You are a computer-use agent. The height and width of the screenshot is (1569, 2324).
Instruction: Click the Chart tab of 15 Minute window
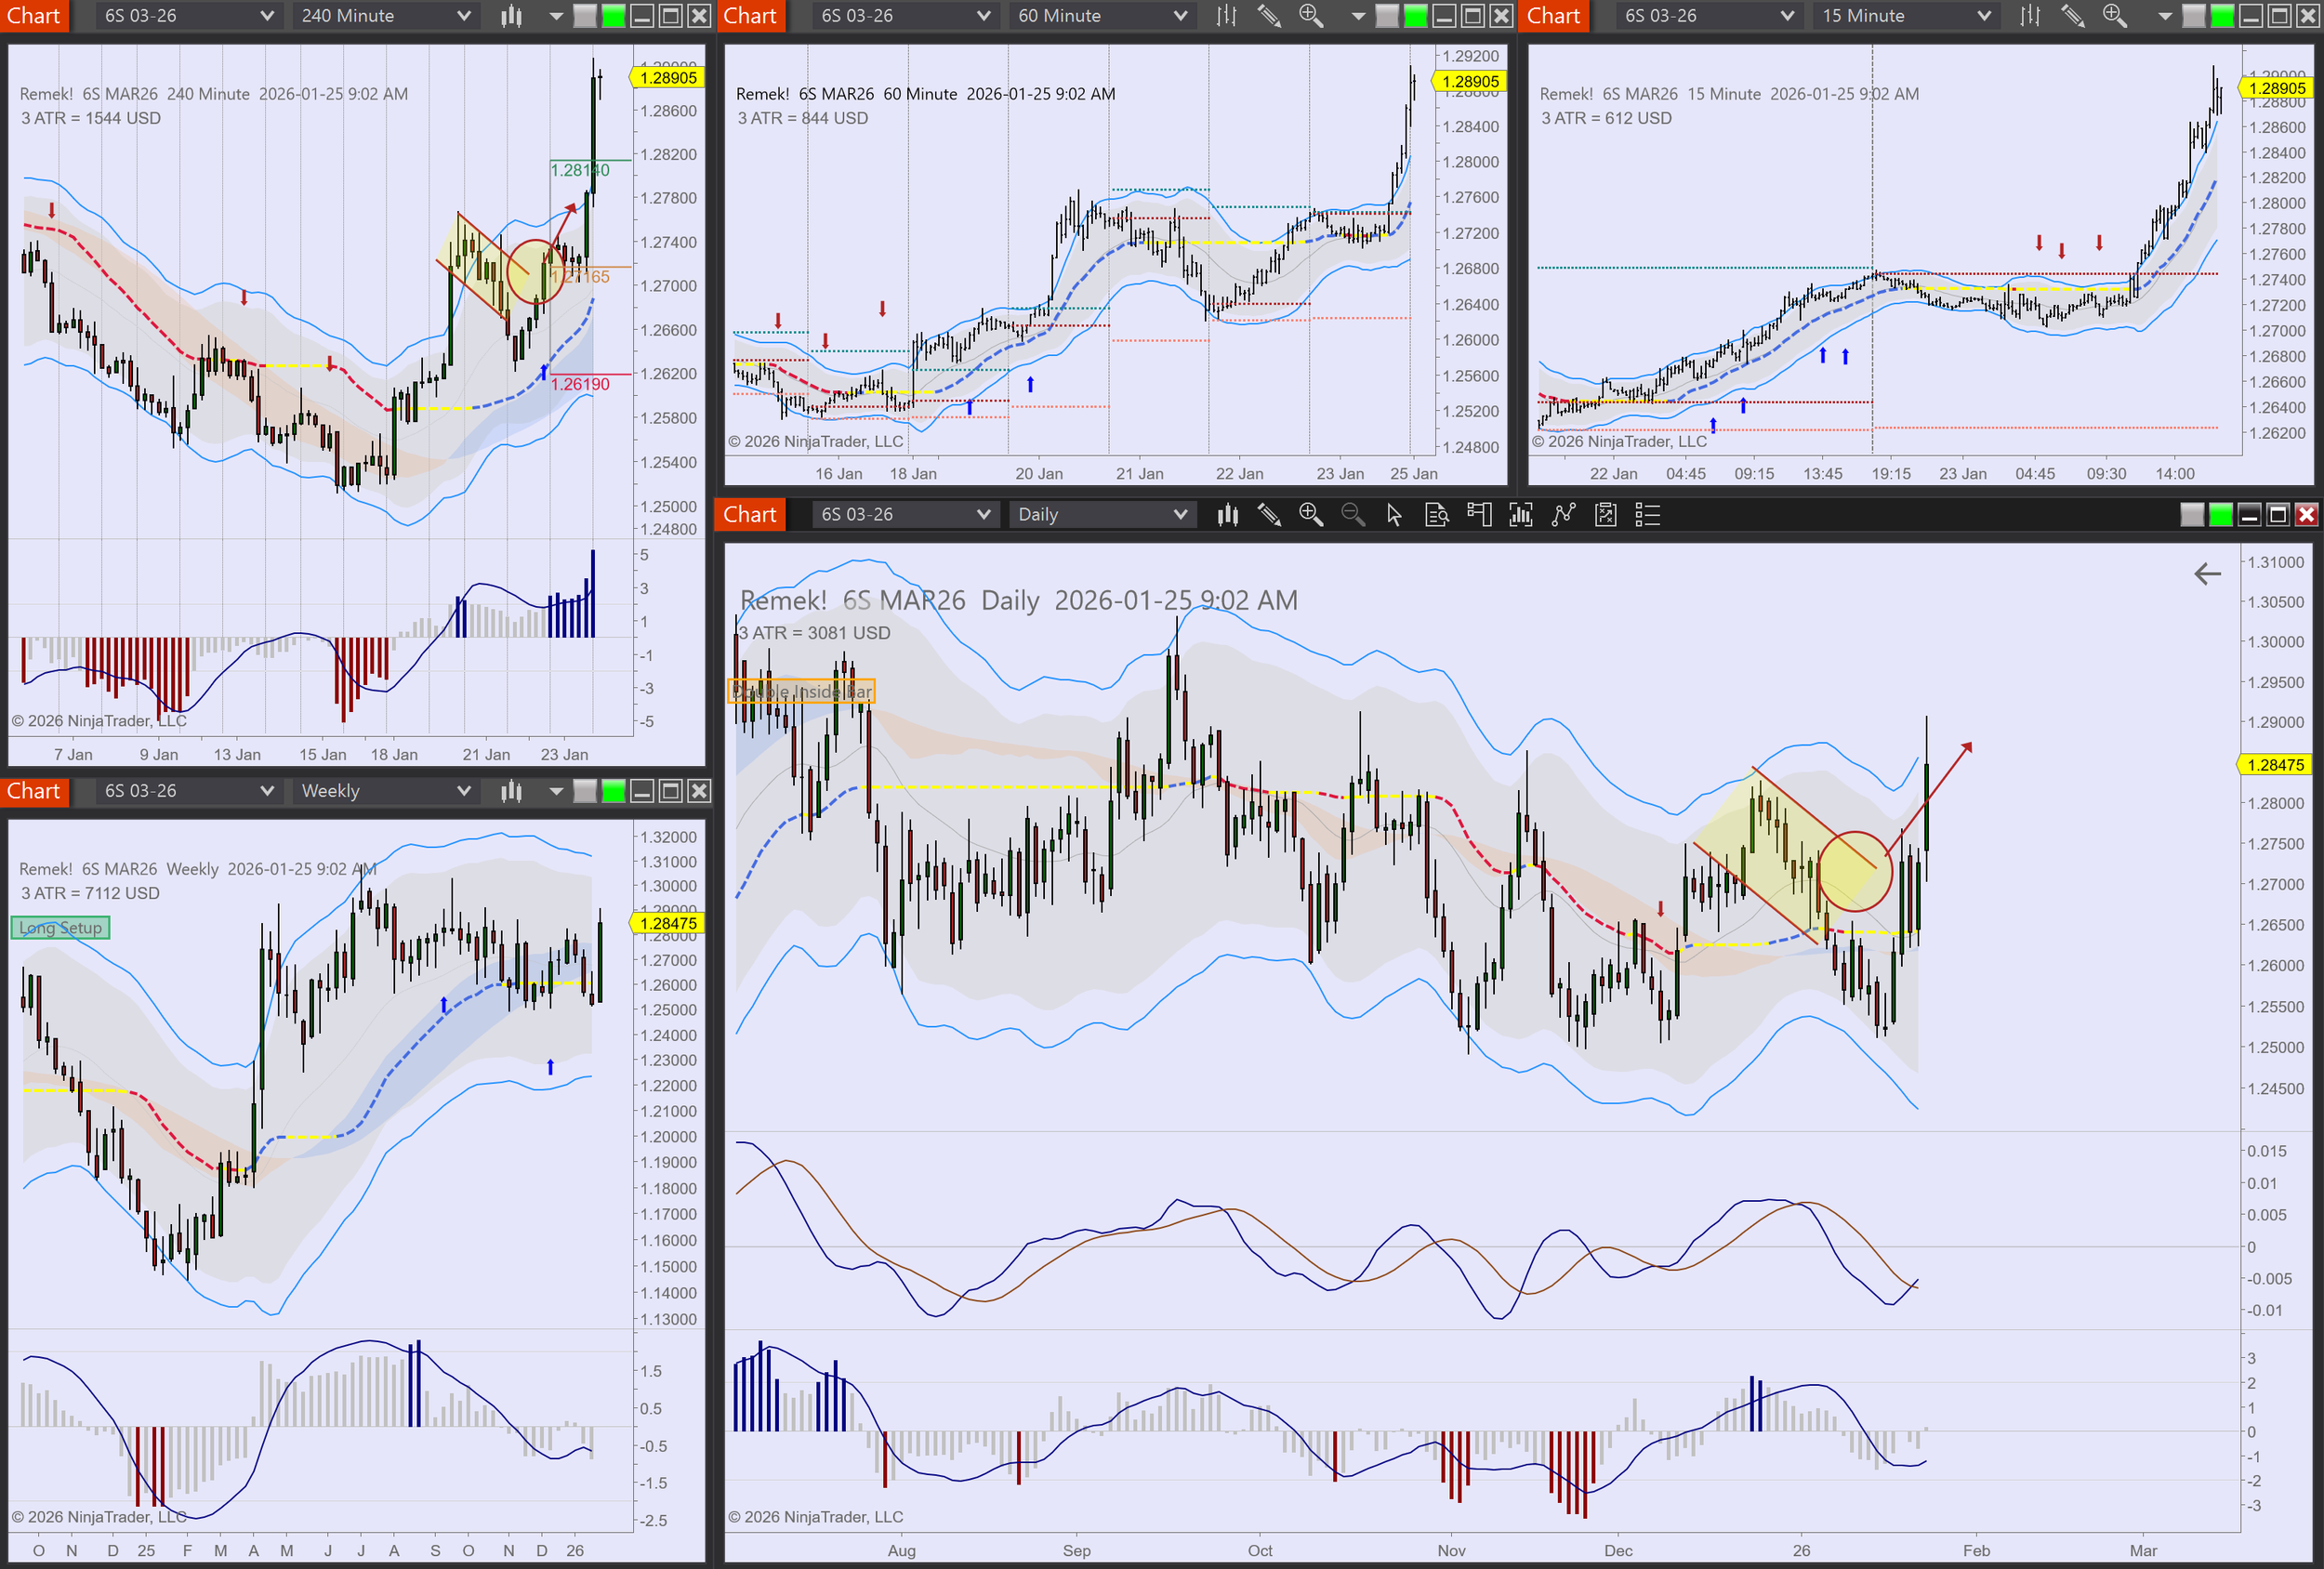[x=1553, y=16]
